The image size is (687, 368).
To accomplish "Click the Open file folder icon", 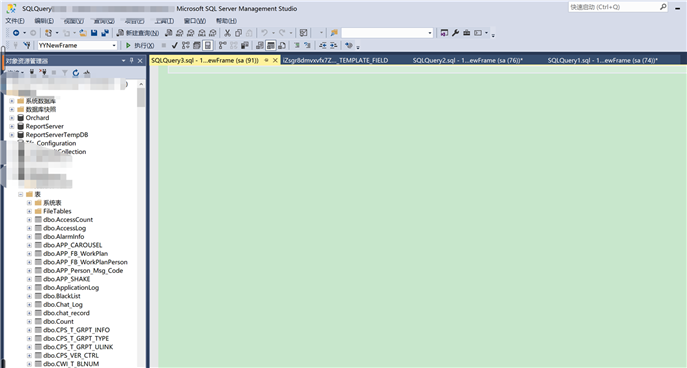I will [83, 33].
